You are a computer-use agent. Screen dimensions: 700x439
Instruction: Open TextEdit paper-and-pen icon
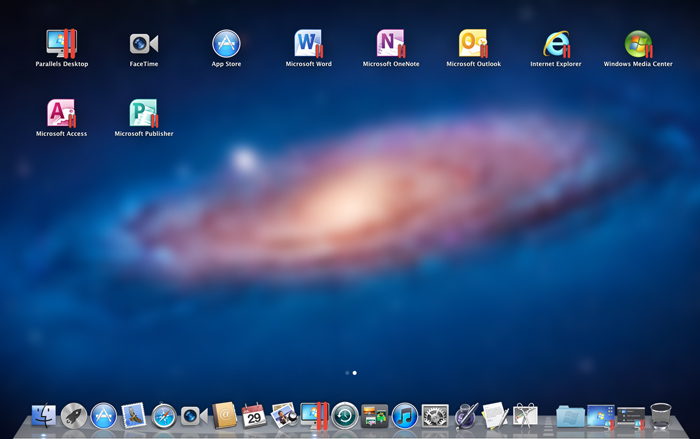coord(496,416)
